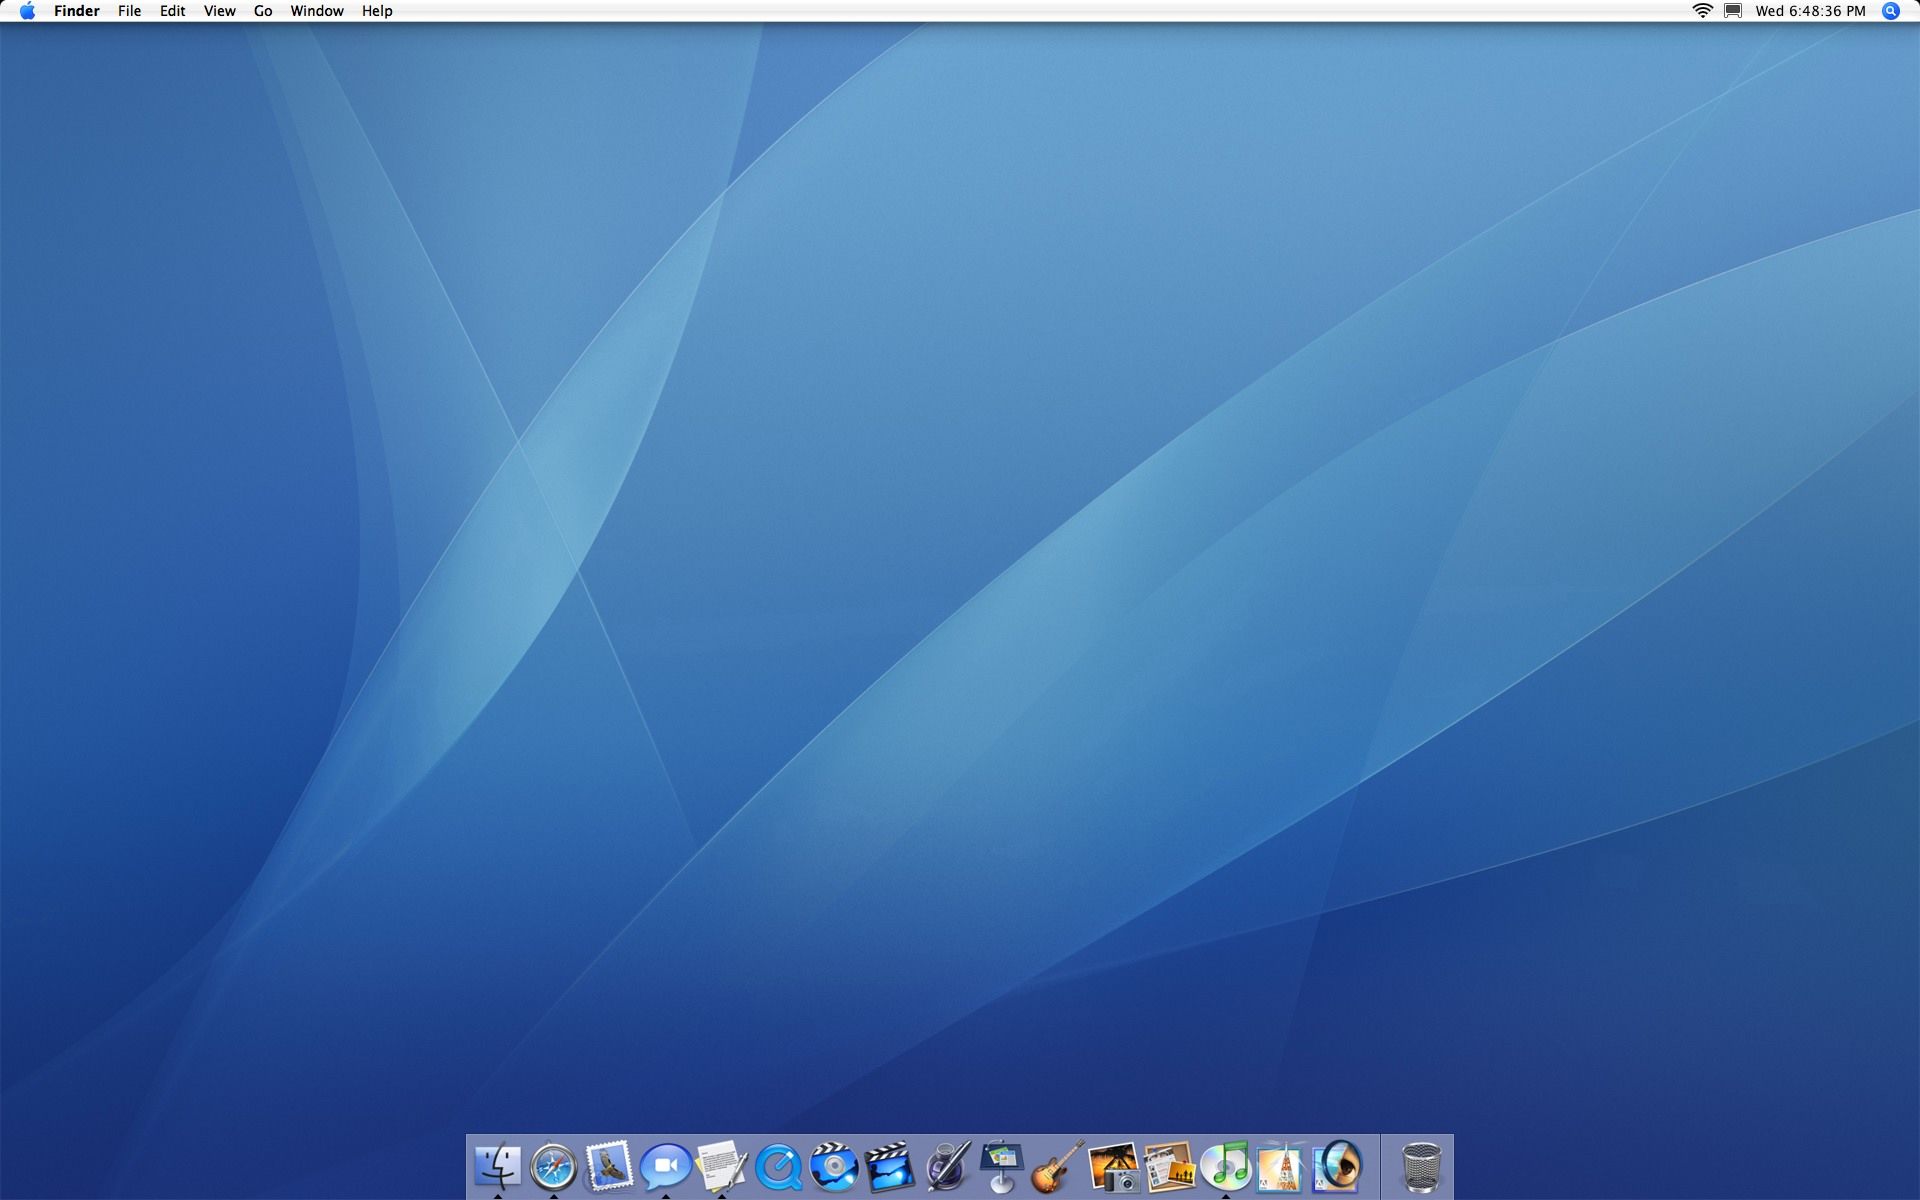Open Keynote podium icon in Dock
1920x1200 pixels.
[1002, 1166]
